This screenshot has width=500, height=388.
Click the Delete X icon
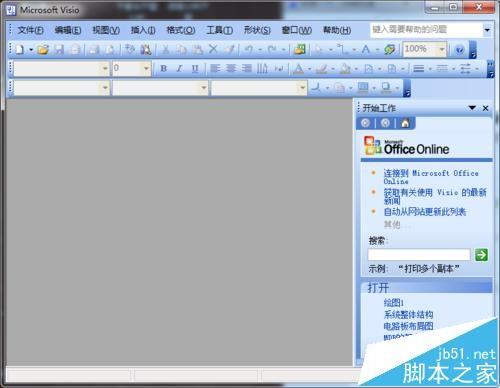click(x=213, y=49)
